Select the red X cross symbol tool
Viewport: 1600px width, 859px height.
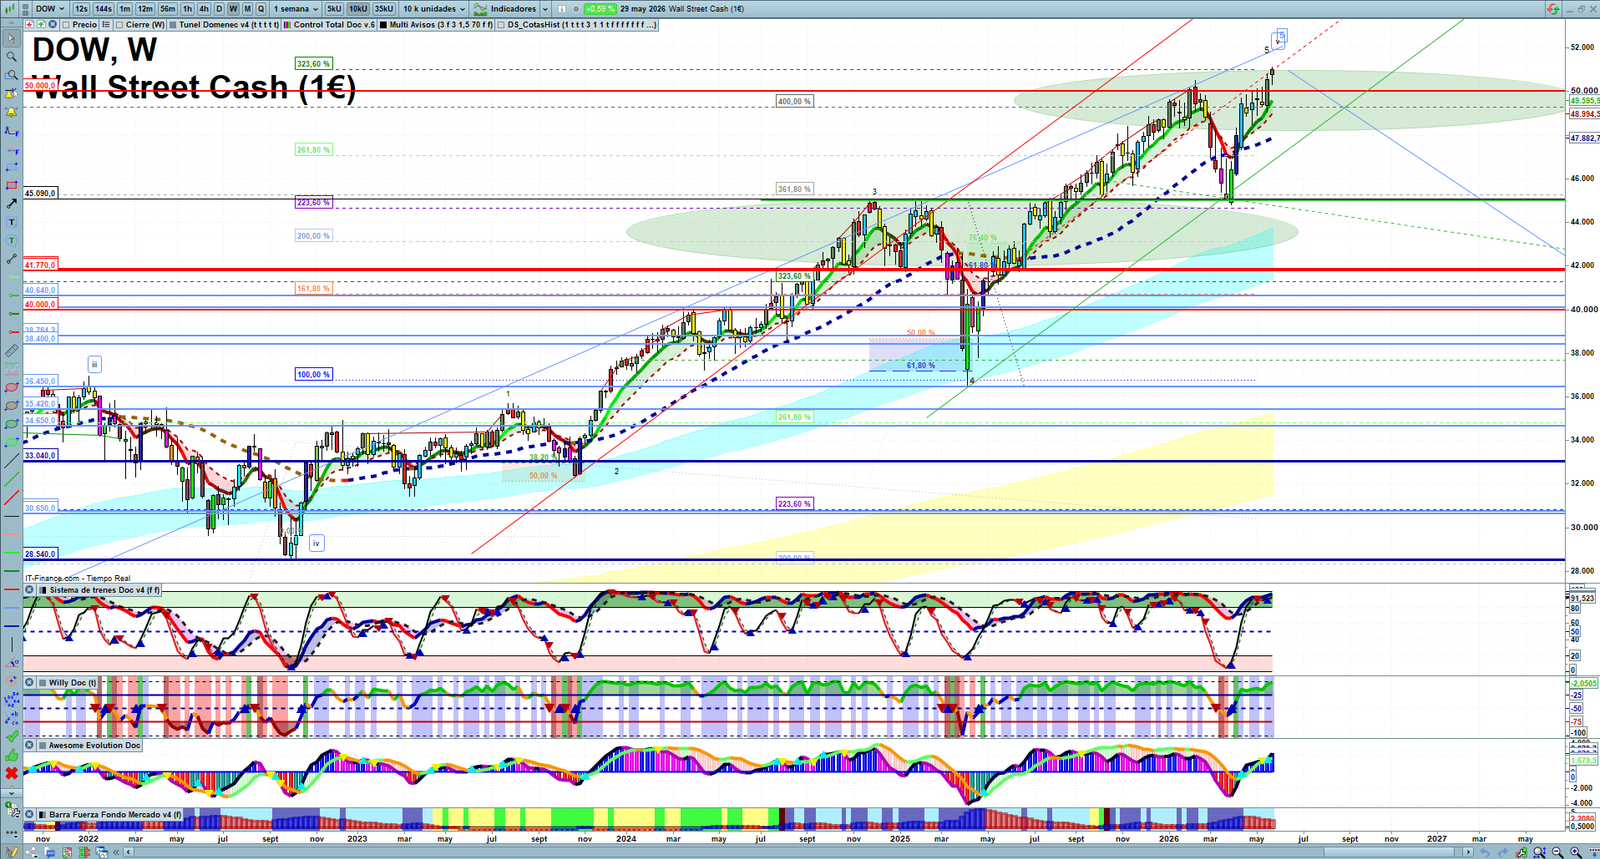point(11,773)
